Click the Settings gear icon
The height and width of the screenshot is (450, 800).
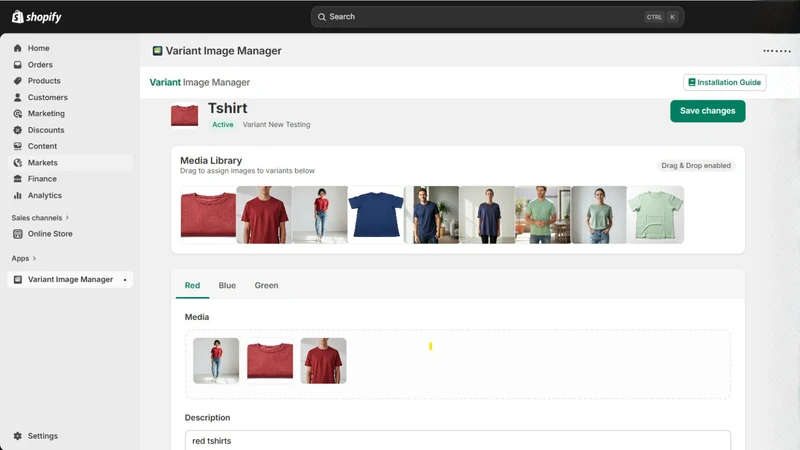click(x=17, y=436)
